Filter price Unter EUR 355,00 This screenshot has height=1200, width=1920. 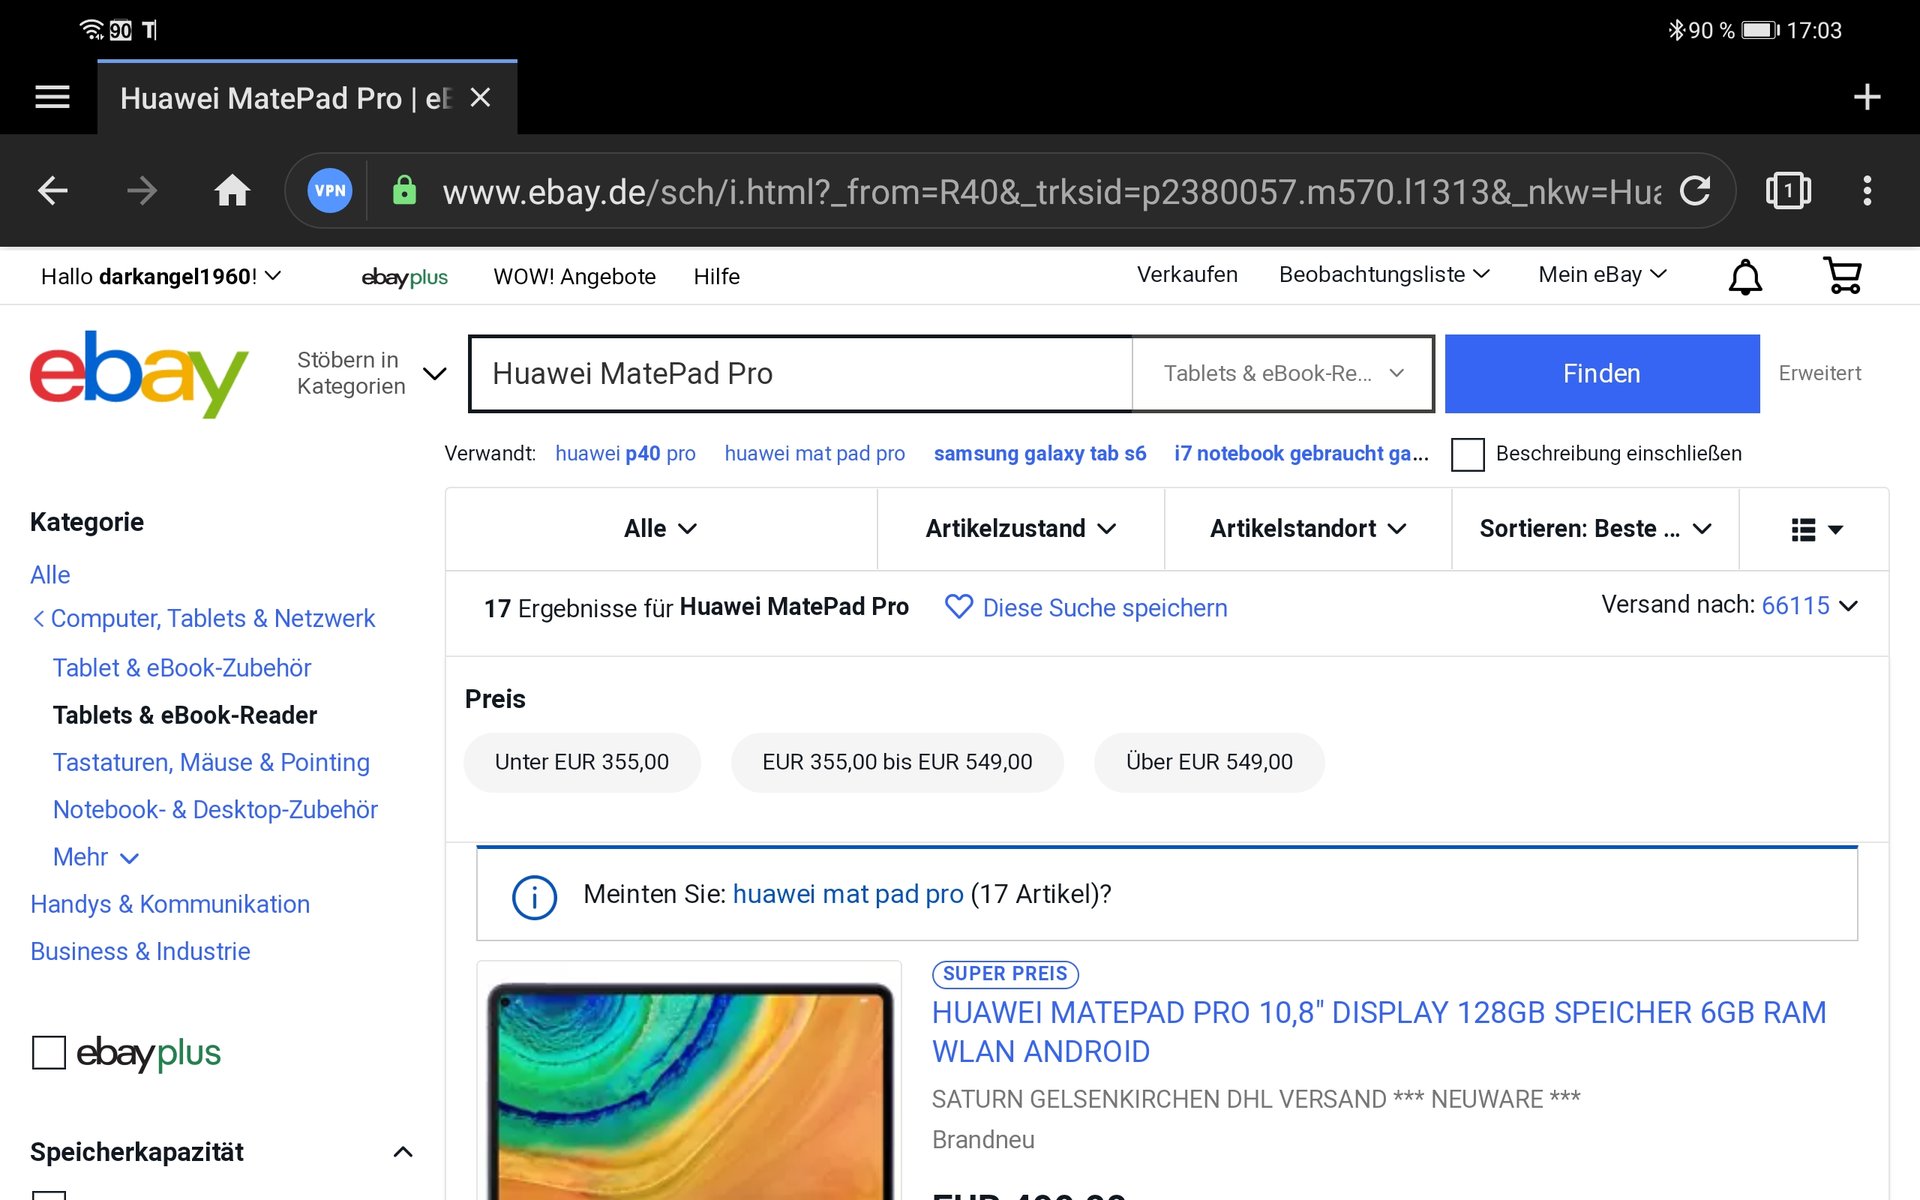tap(582, 762)
